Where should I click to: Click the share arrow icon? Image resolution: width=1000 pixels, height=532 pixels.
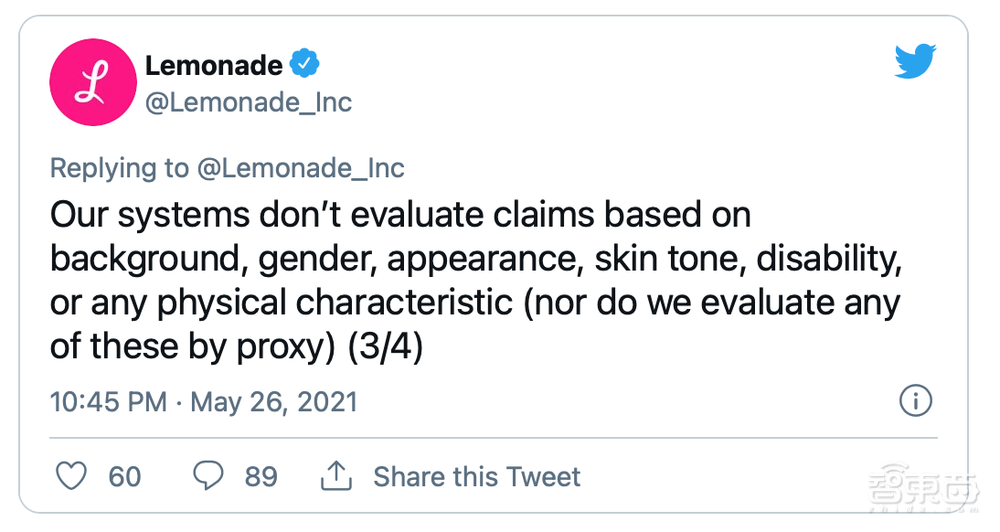(x=337, y=476)
